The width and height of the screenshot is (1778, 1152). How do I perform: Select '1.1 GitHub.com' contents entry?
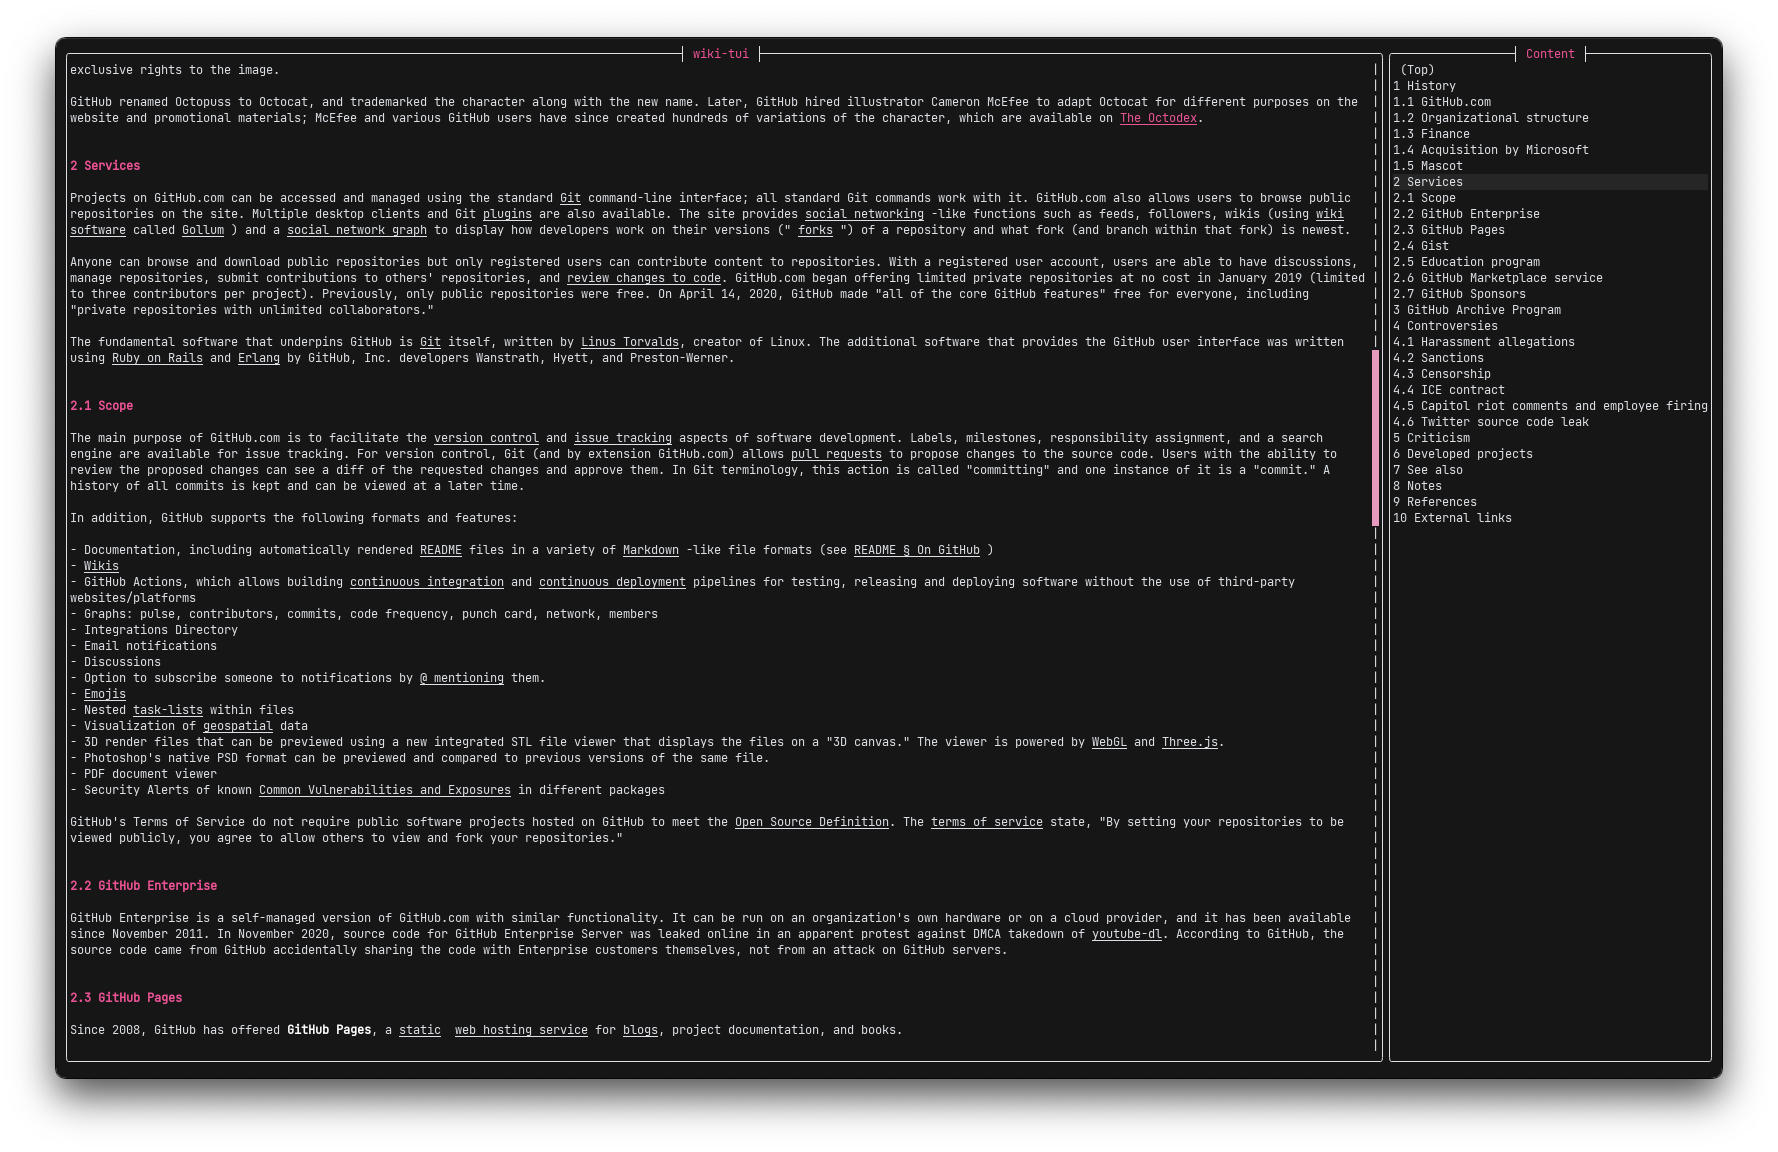[1442, 102]
